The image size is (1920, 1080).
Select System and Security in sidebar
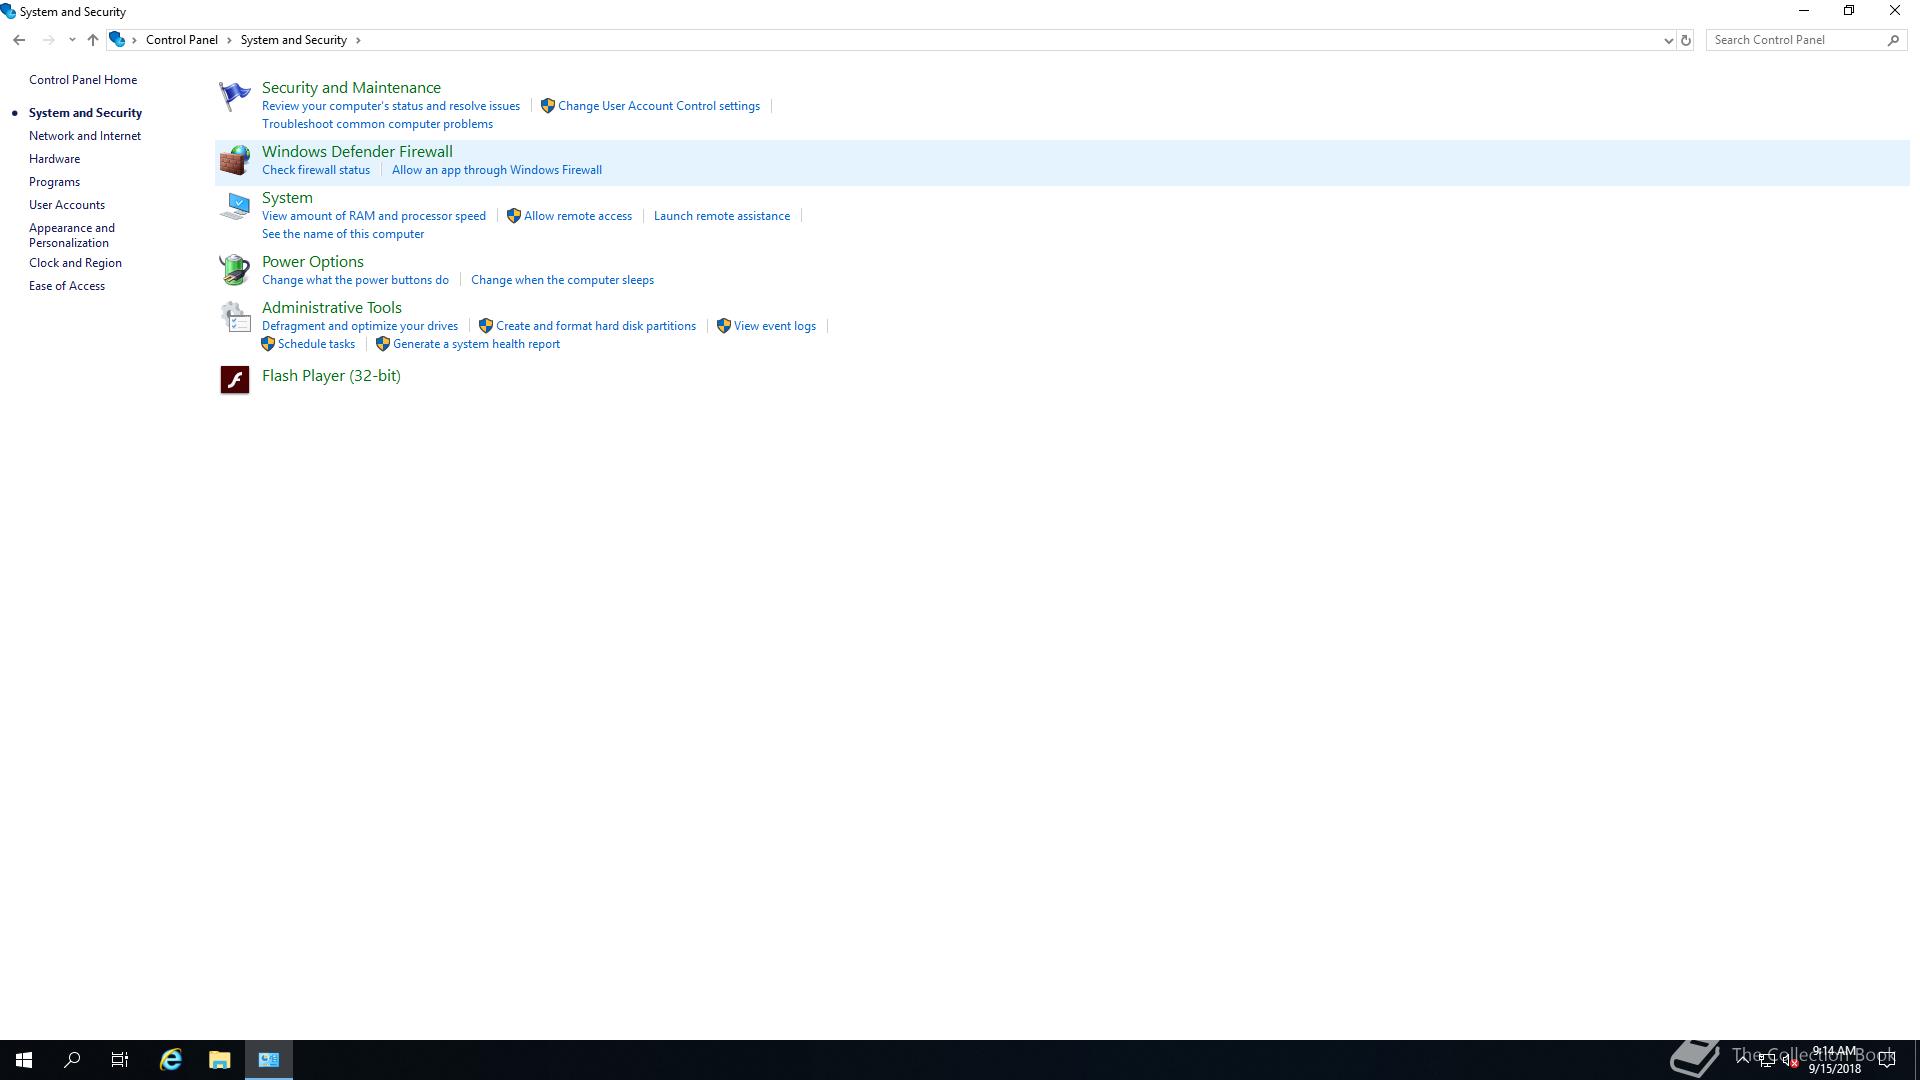pyautogui.click(x=85, y=113)
